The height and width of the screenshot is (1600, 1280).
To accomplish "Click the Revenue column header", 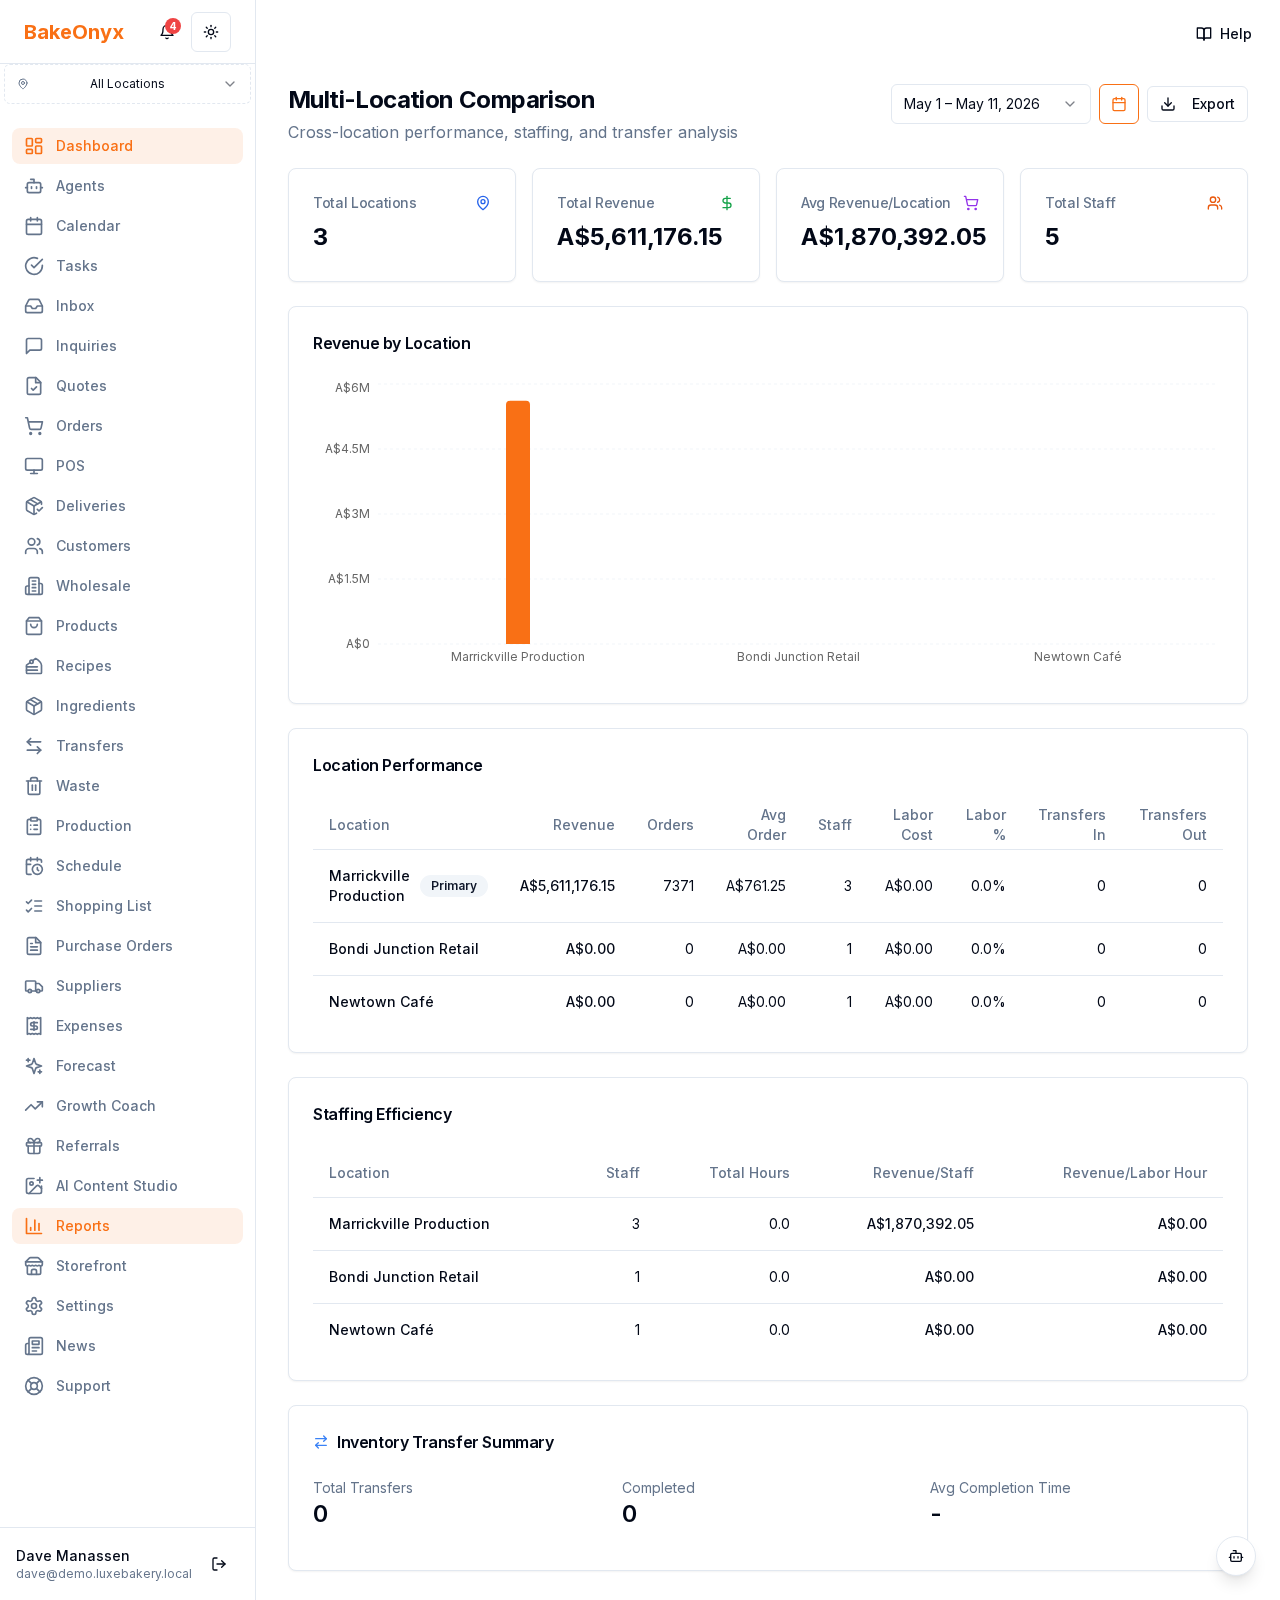I will click(x=584, y=825).
